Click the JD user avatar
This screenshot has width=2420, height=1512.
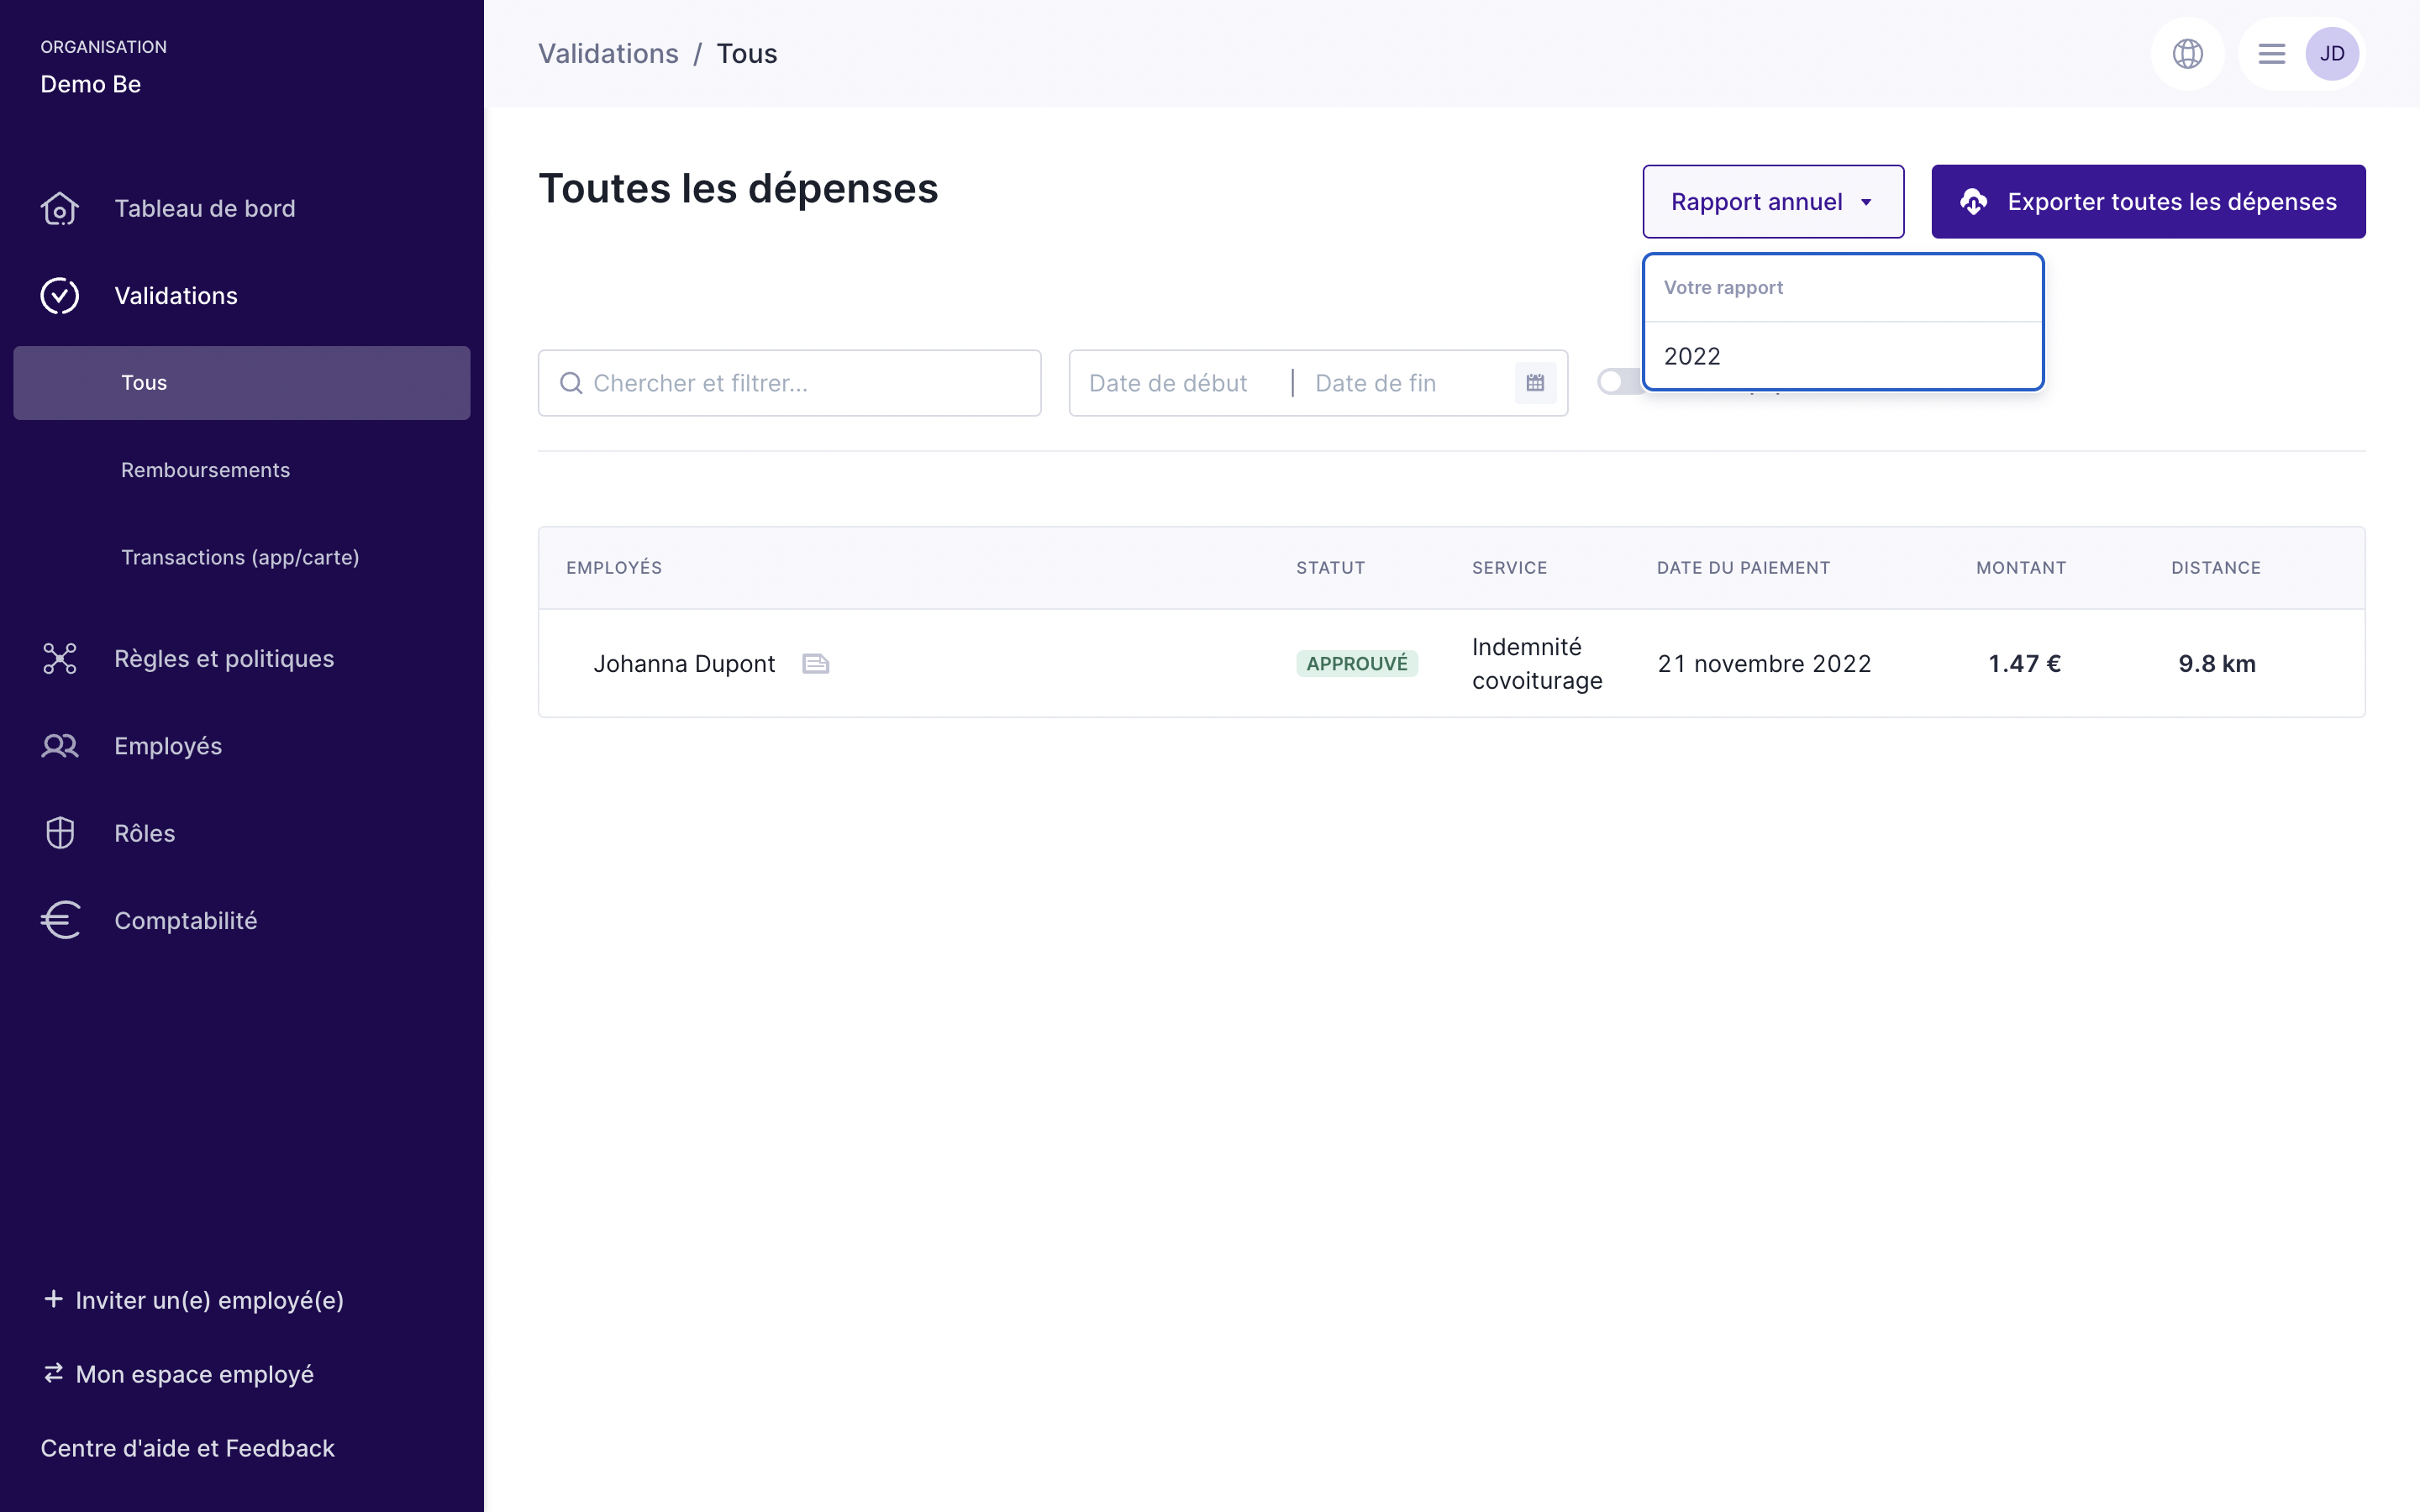pyautogui.click(x=2331, y=54)
